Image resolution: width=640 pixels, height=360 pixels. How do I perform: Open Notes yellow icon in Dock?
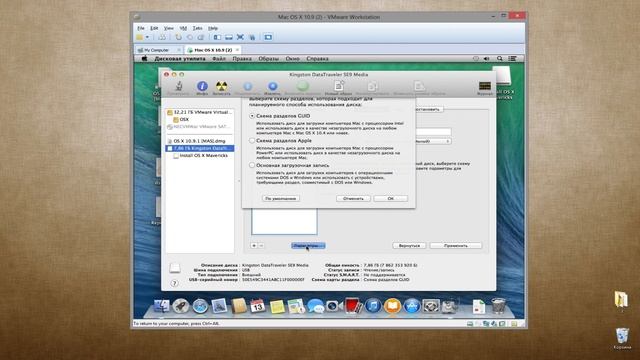pos(277,306)
